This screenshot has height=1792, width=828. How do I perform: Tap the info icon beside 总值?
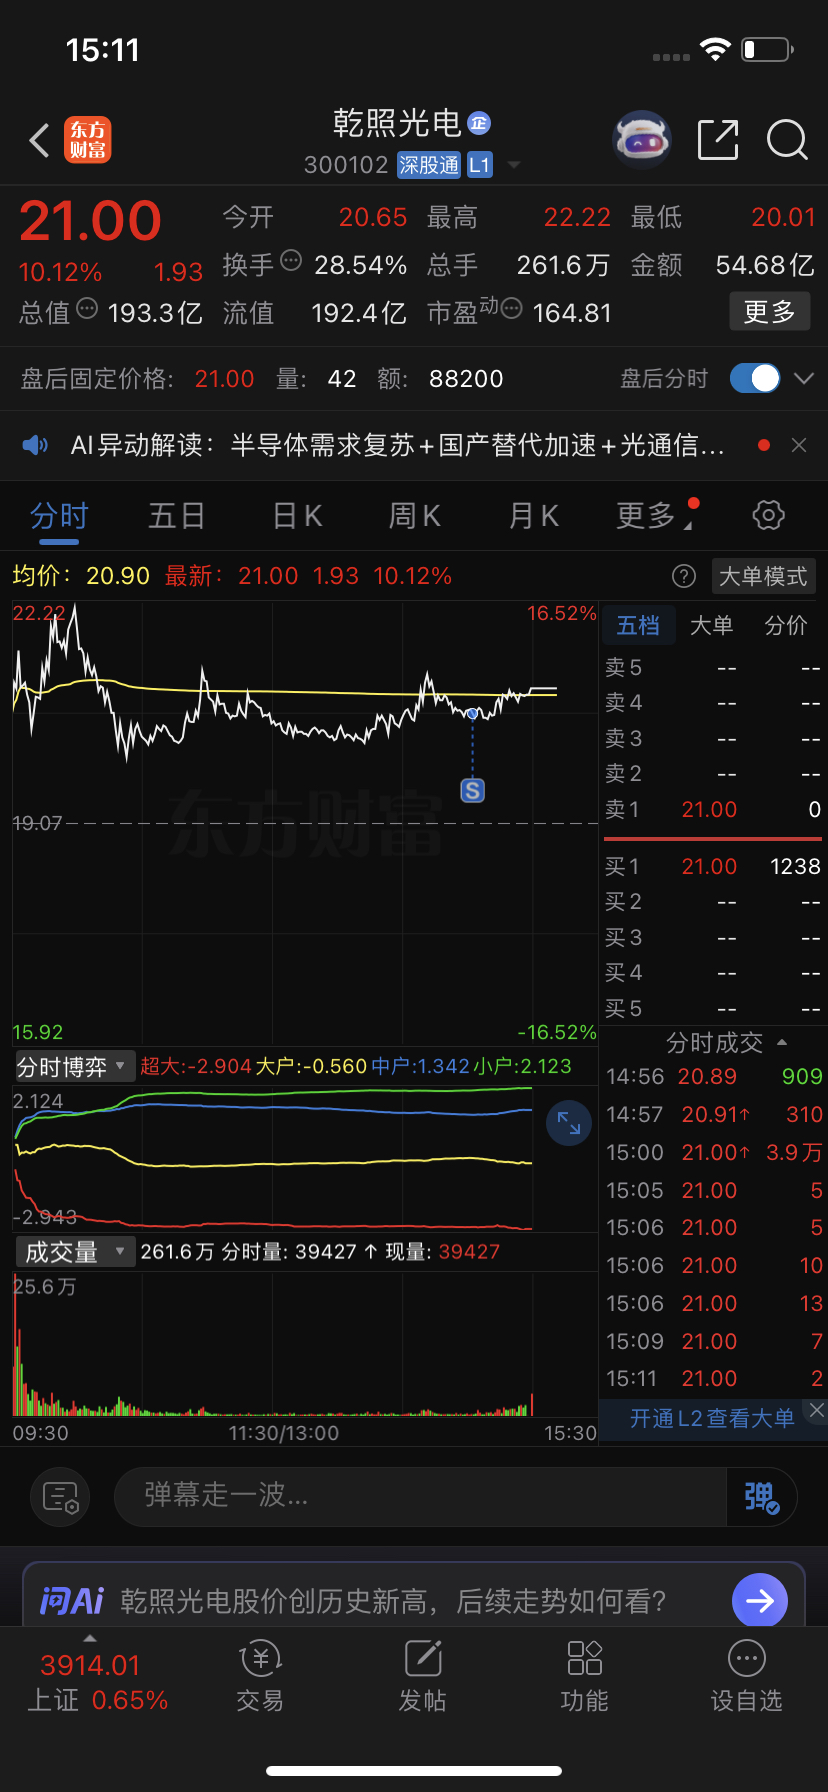87,309
